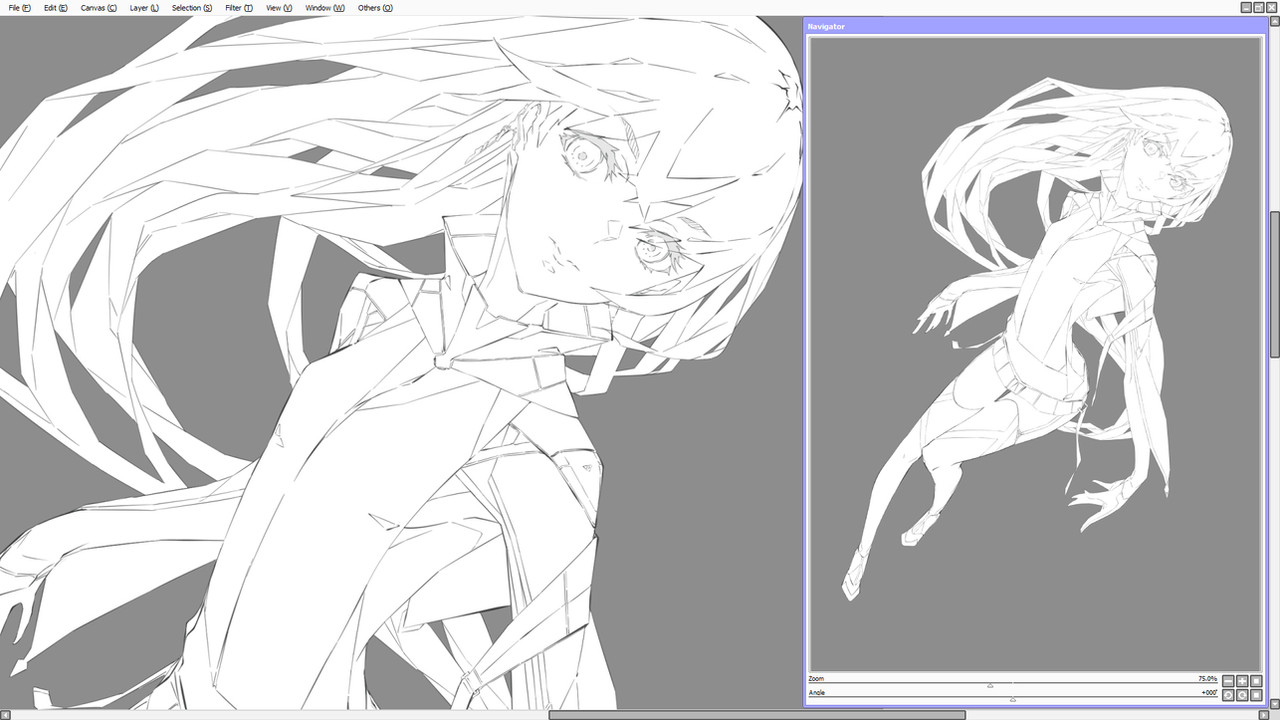Open the Window menu
The height and width of the screenshot is (720, 1280).
pyautogui.click(x=325, y=8)
